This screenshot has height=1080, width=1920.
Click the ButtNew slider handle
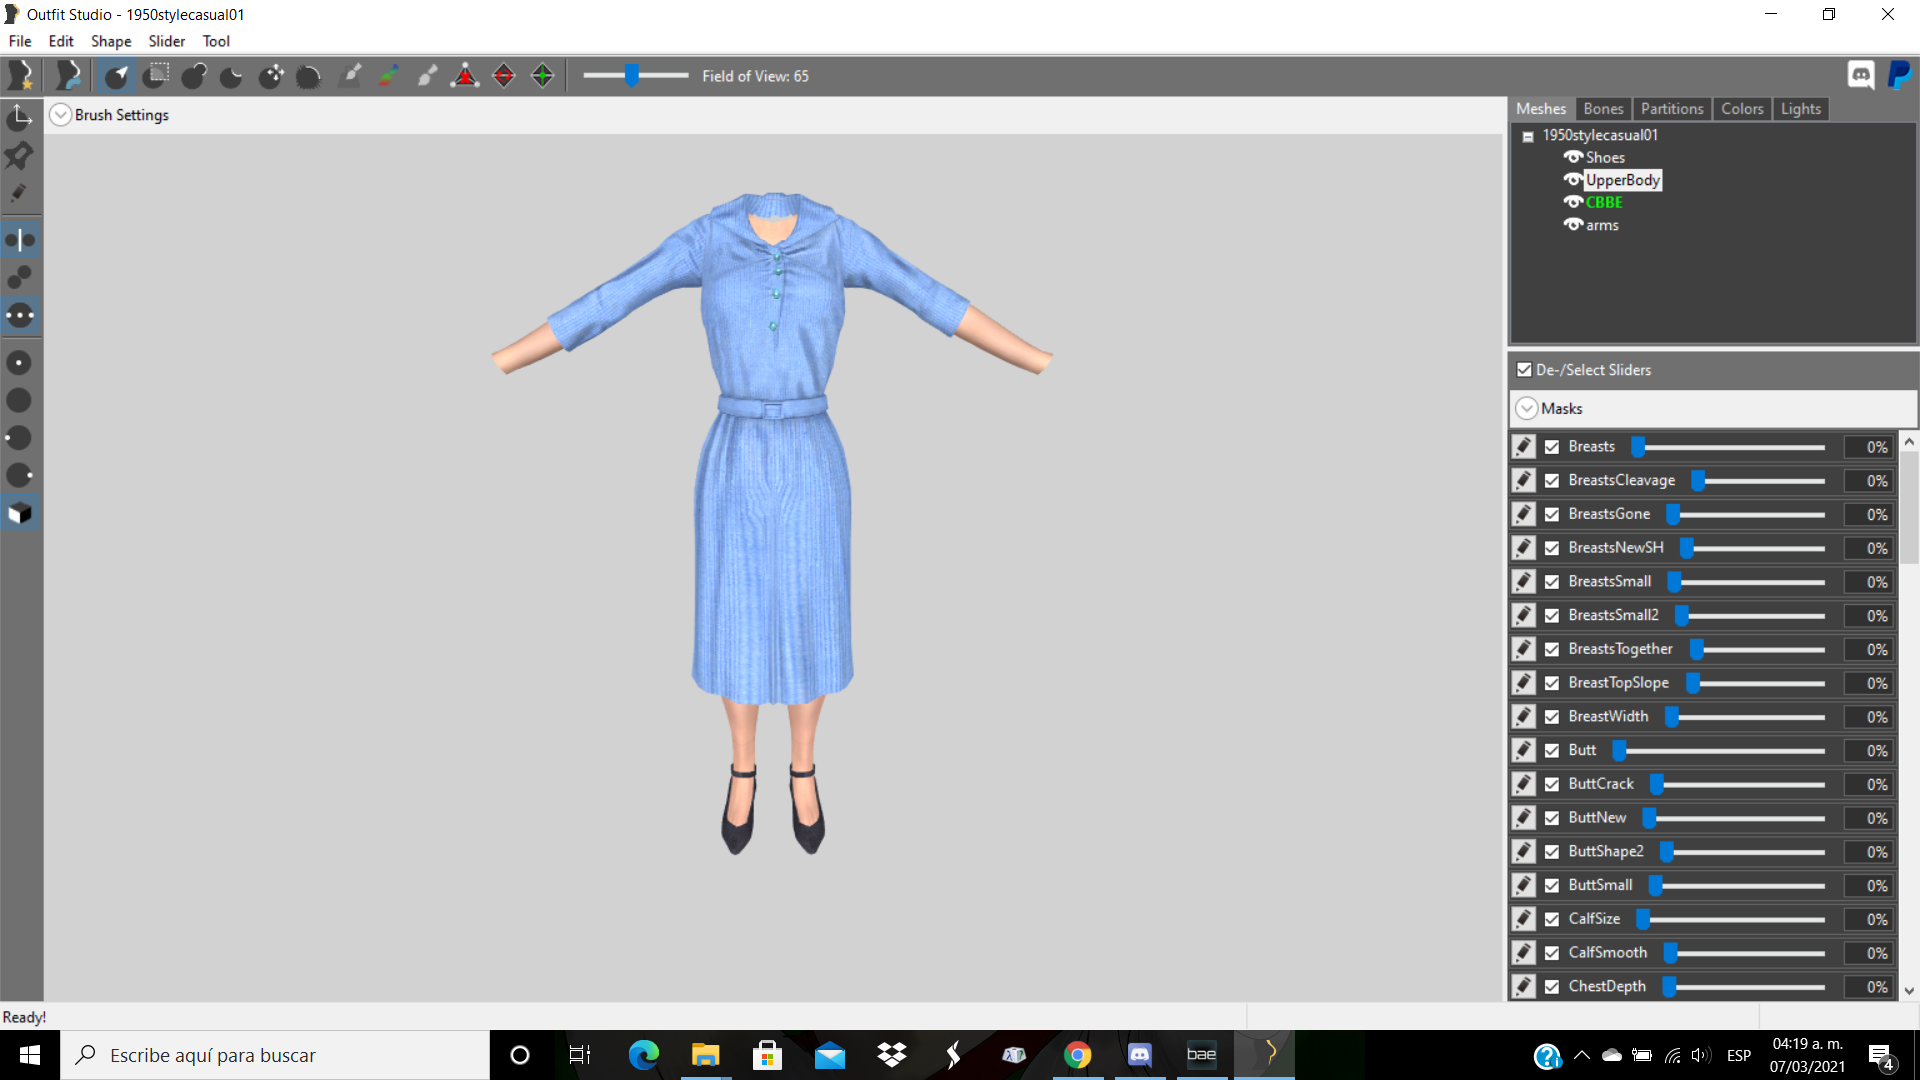point(1649,818)
